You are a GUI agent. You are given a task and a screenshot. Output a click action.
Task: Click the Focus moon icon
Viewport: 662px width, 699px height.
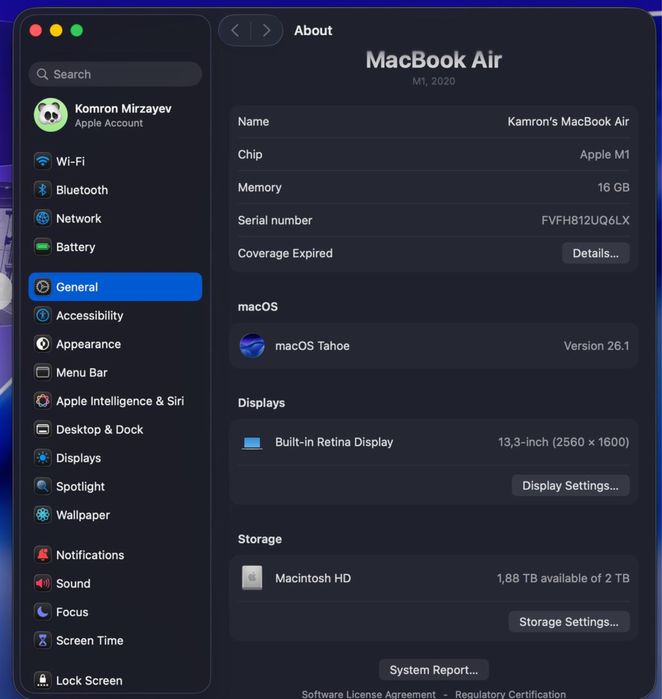coord(43,612)
